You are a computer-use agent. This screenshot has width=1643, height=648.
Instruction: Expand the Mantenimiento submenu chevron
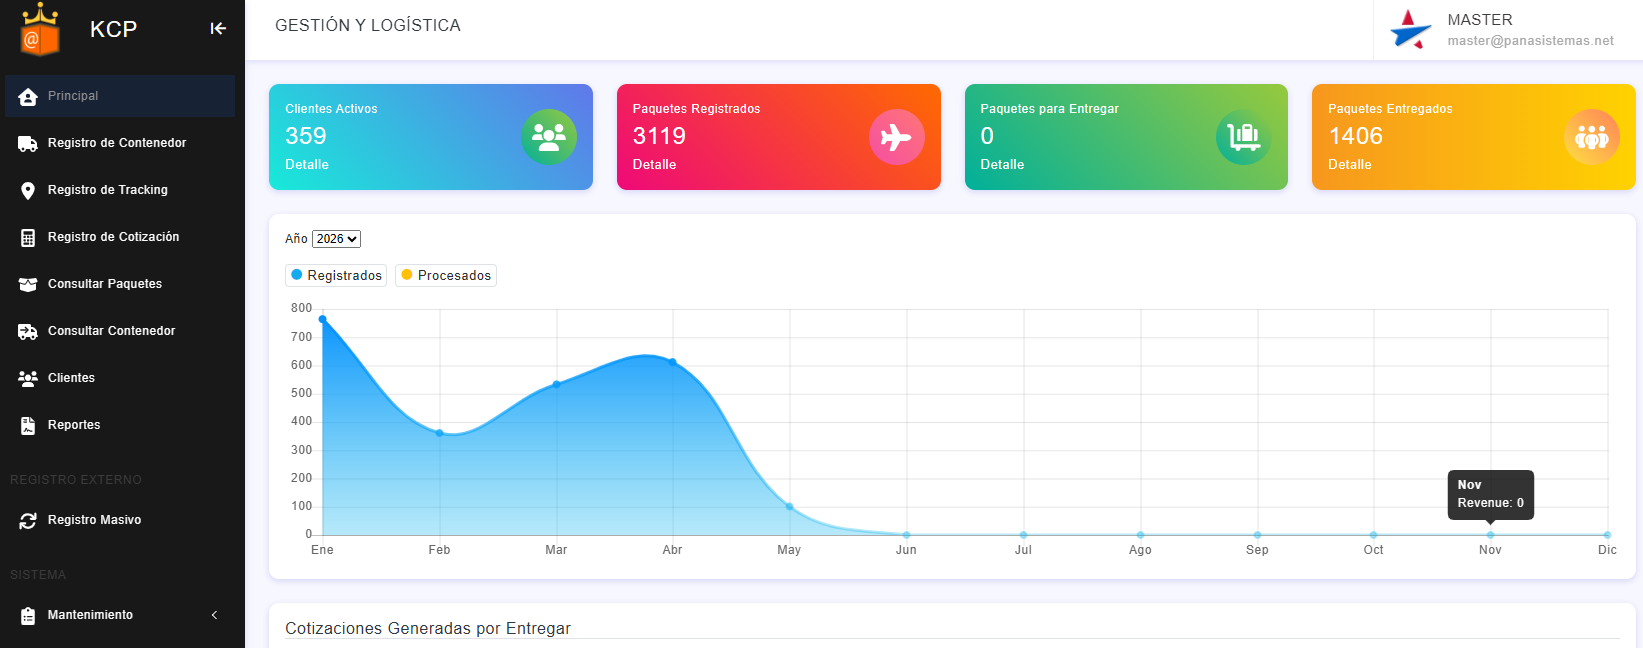point(214,615)
